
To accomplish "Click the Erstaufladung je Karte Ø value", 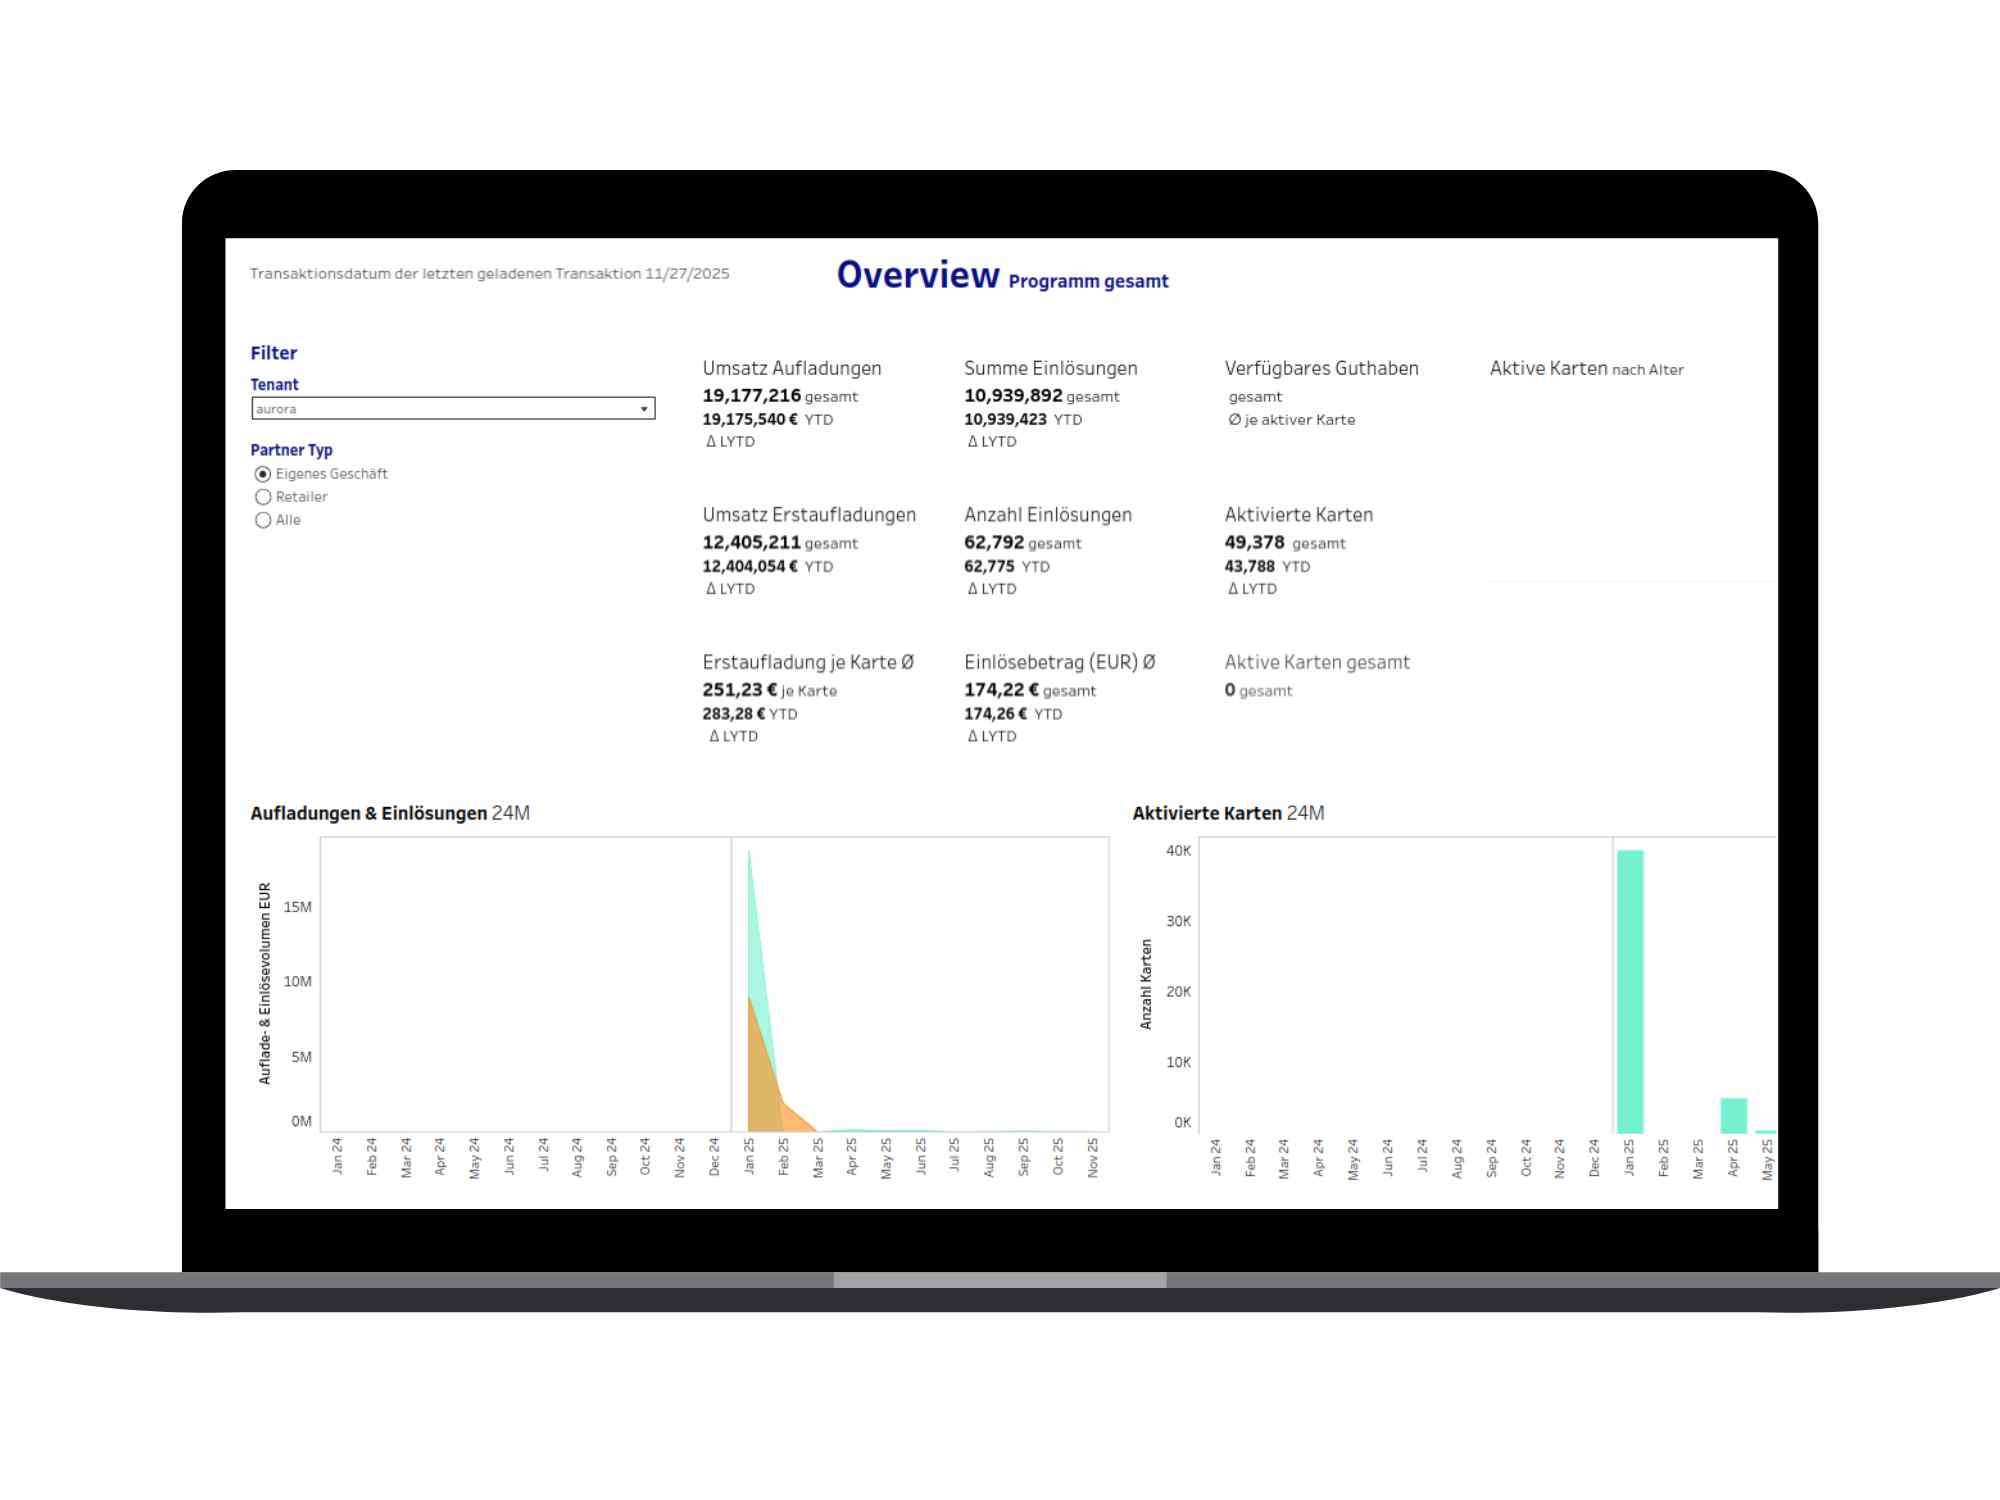I will [x=739, y=690].
